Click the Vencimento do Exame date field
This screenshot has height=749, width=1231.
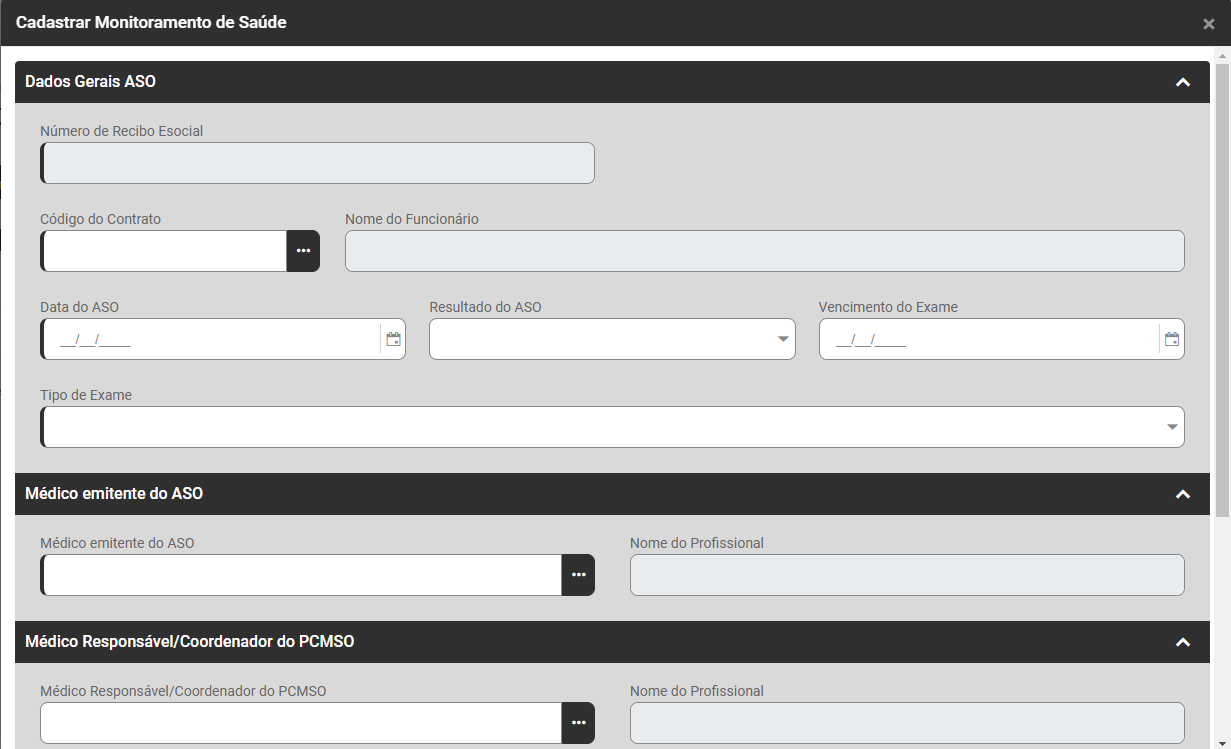pos(989,339)
